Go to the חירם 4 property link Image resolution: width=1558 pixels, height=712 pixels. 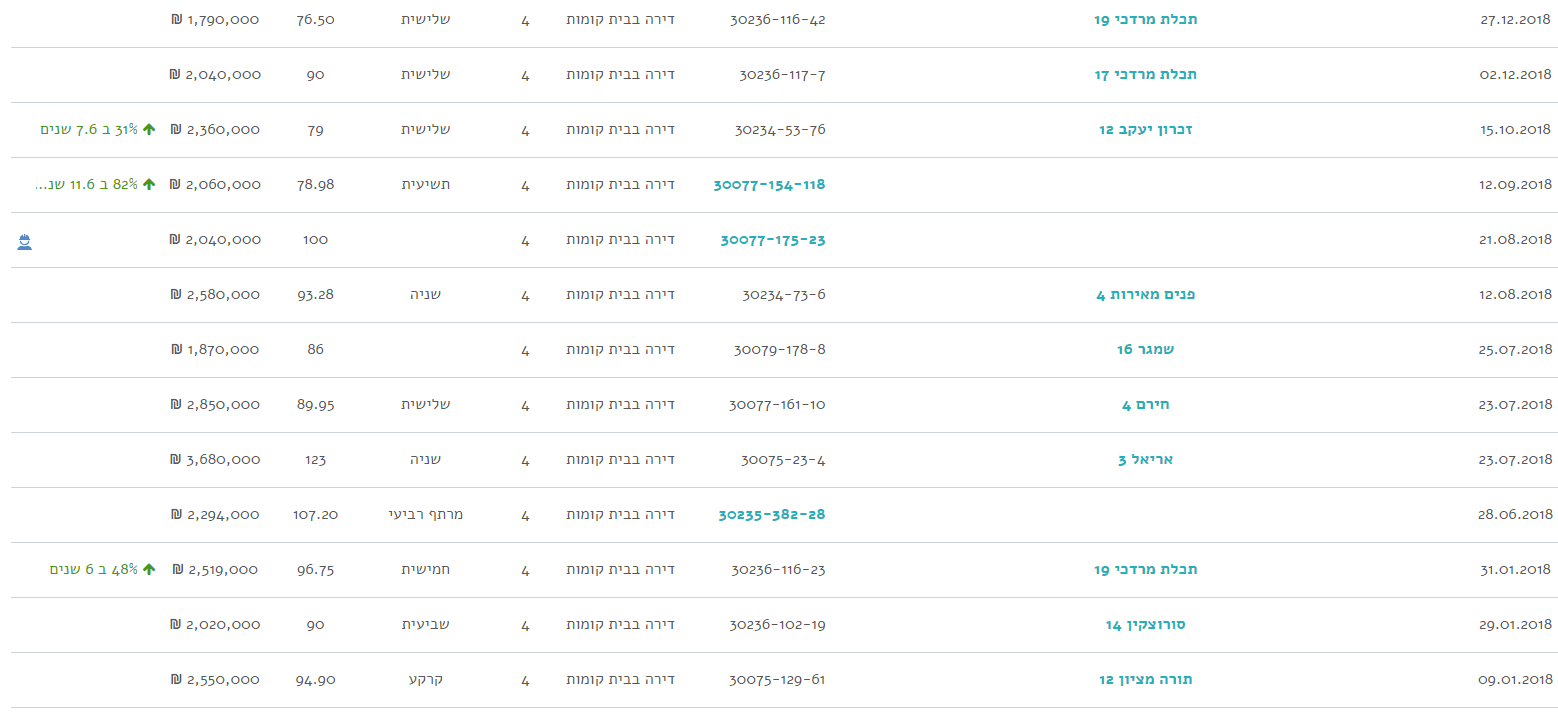point(1145,405)
